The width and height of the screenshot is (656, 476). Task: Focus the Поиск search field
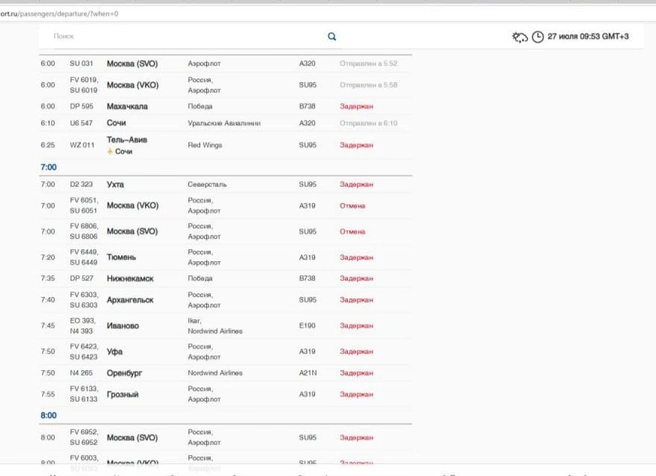click(188, 36)
